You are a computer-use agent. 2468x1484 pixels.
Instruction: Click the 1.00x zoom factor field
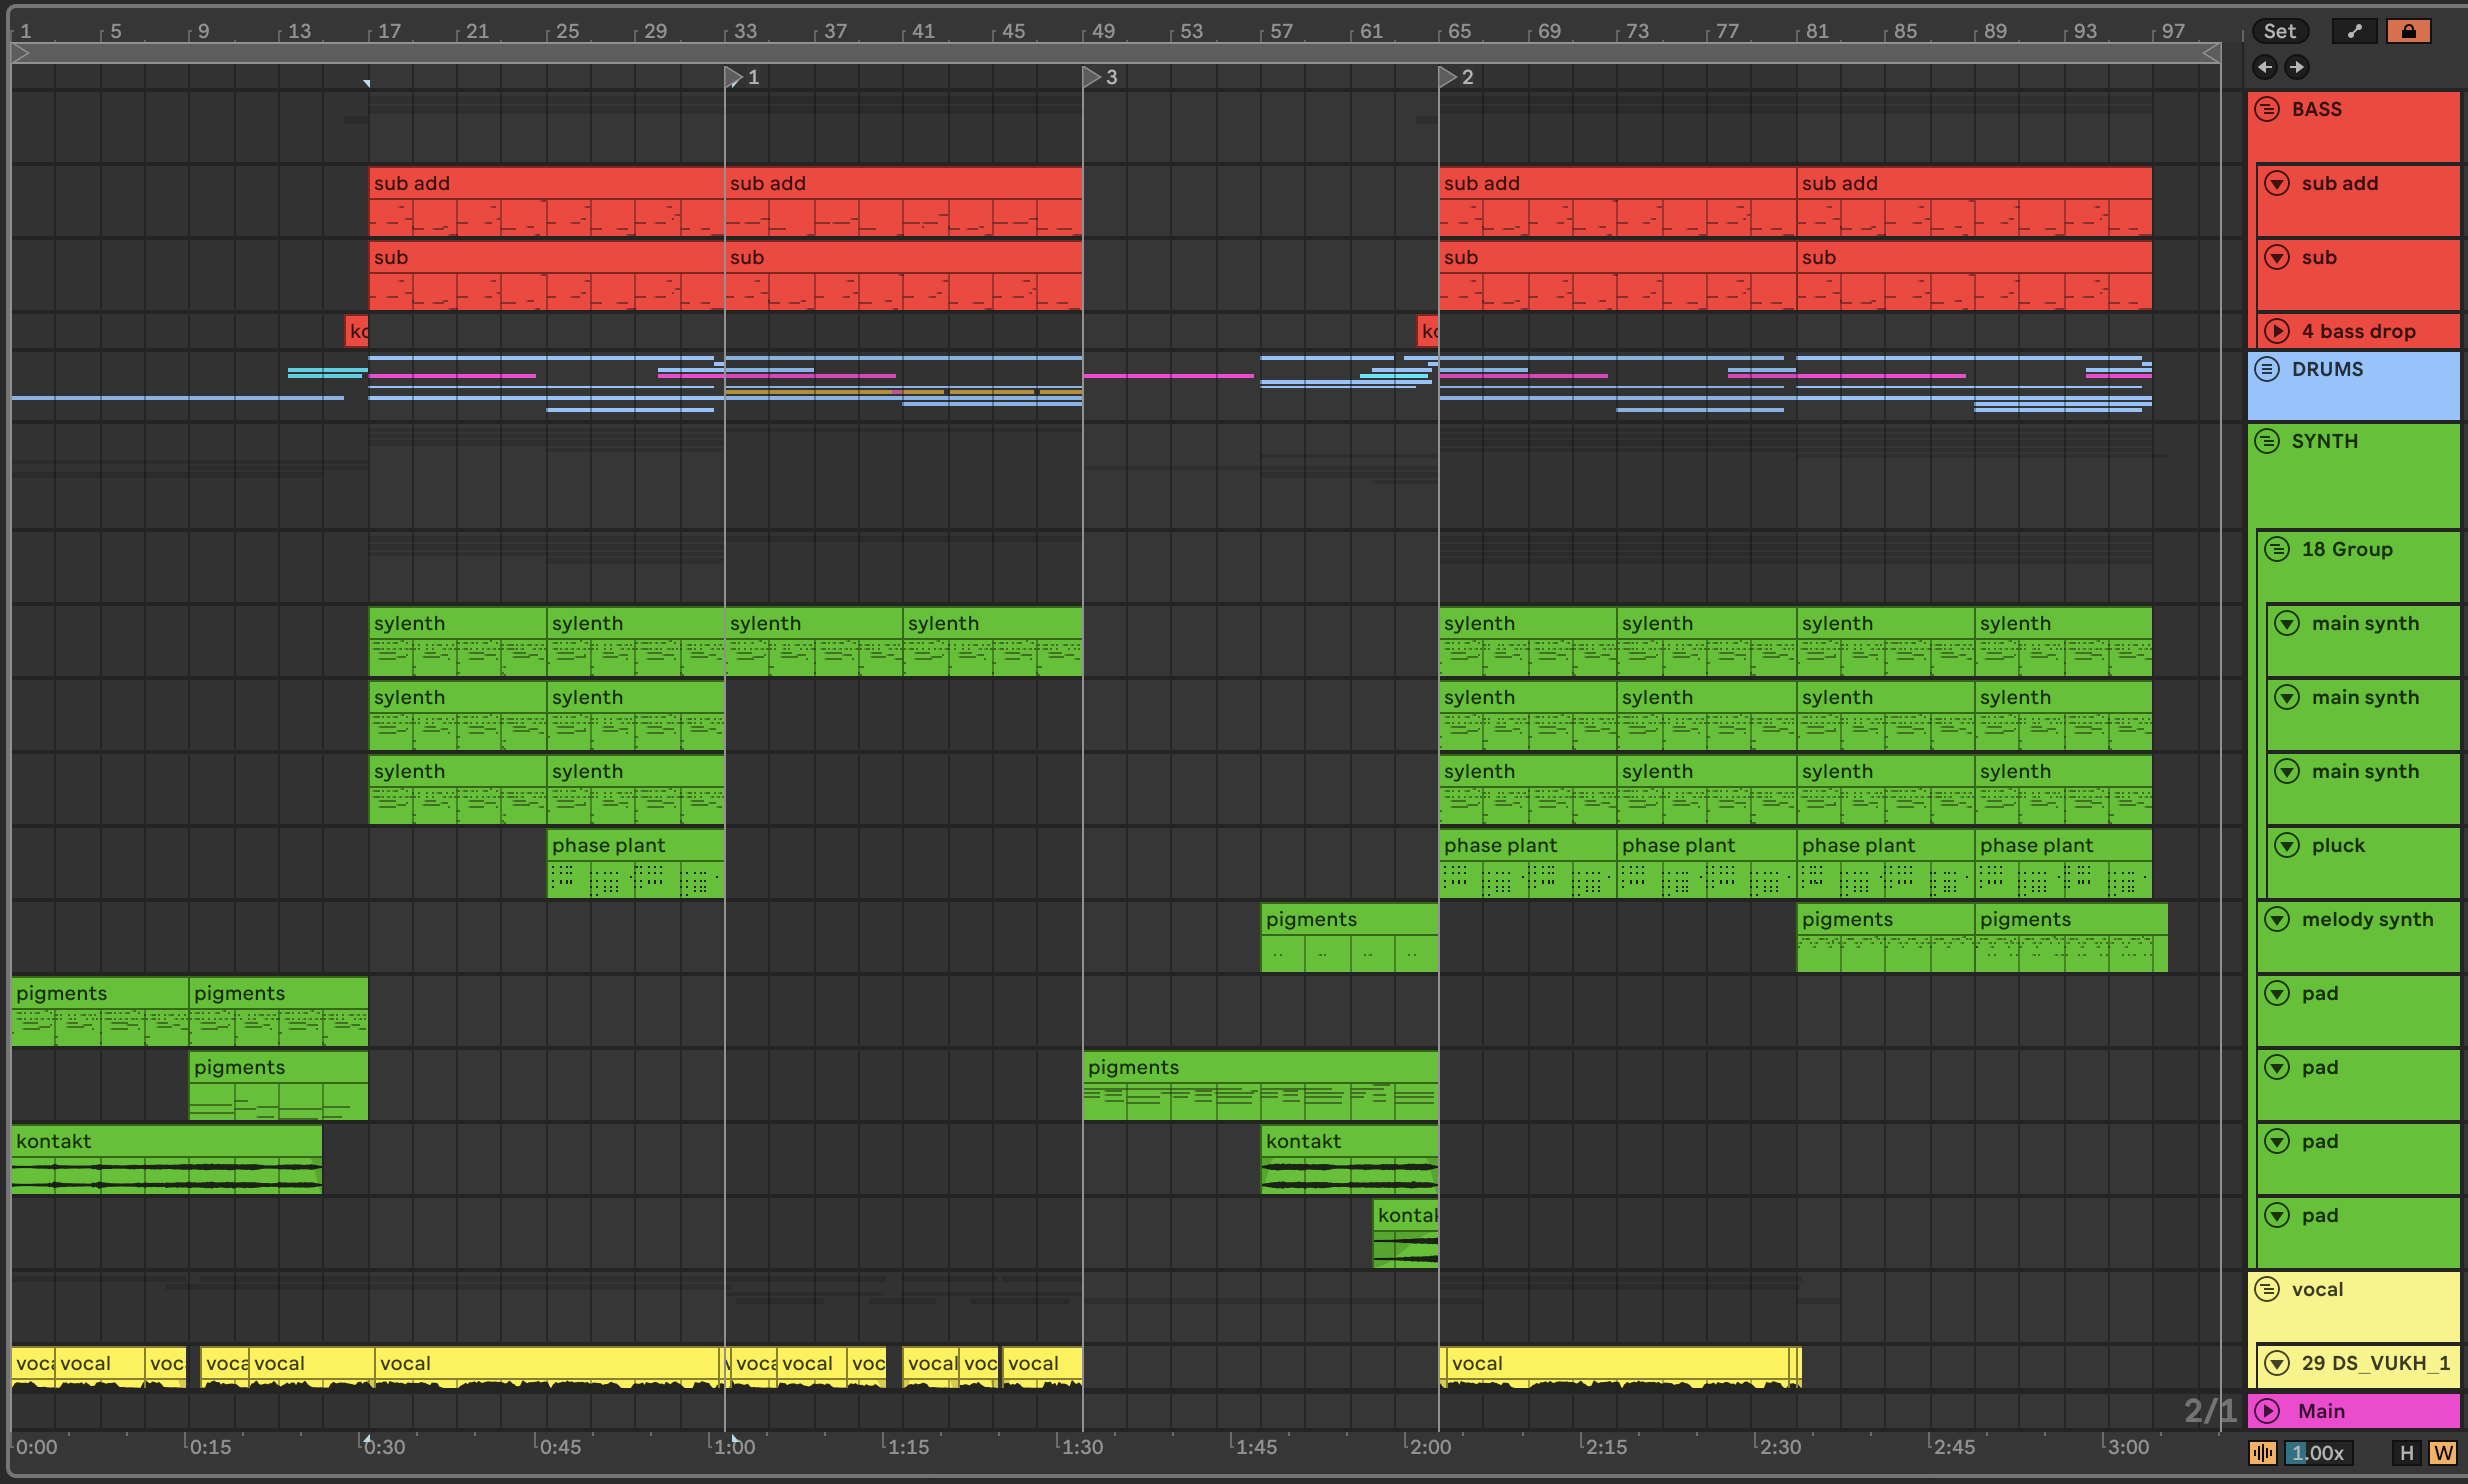[2317, 1453]
